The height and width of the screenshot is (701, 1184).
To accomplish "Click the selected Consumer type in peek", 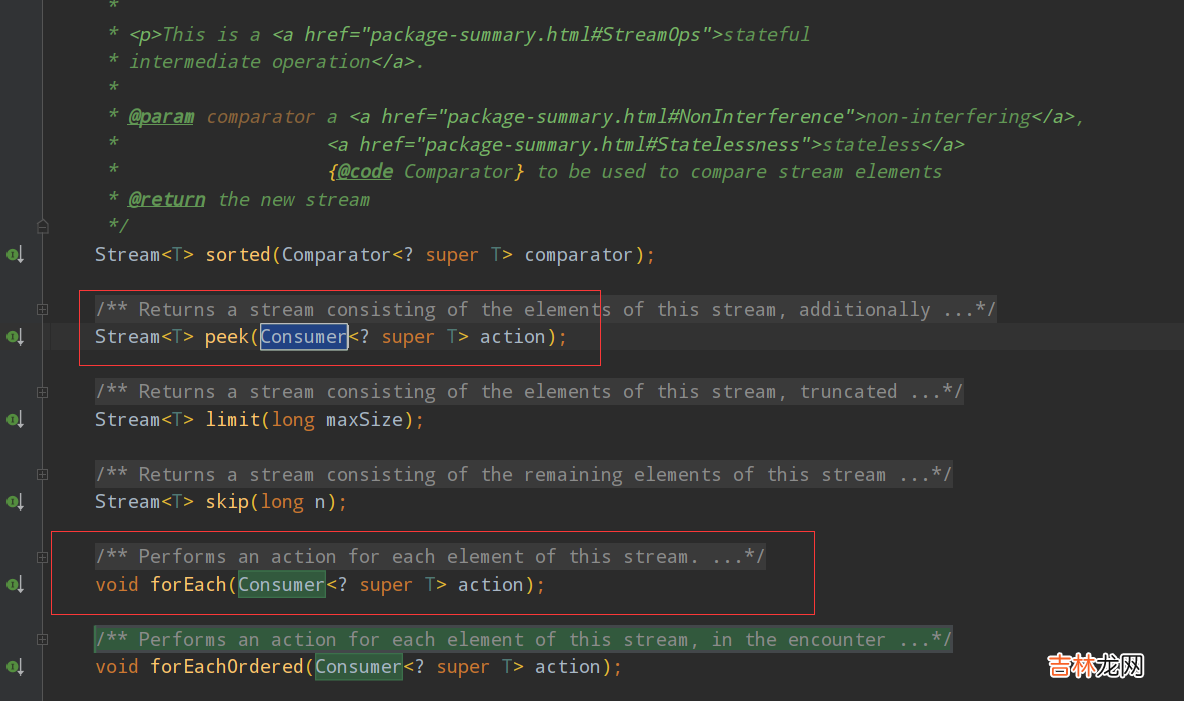I will coord(303,337).
